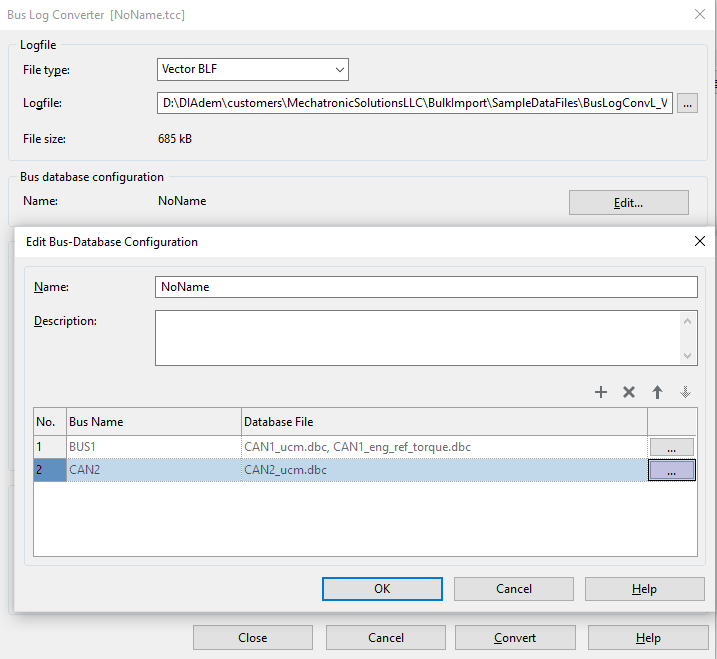717x659 pixels.
Task: Click the Edit... bus configuration button
Action: pyautogui.click(x=628, y=202)
